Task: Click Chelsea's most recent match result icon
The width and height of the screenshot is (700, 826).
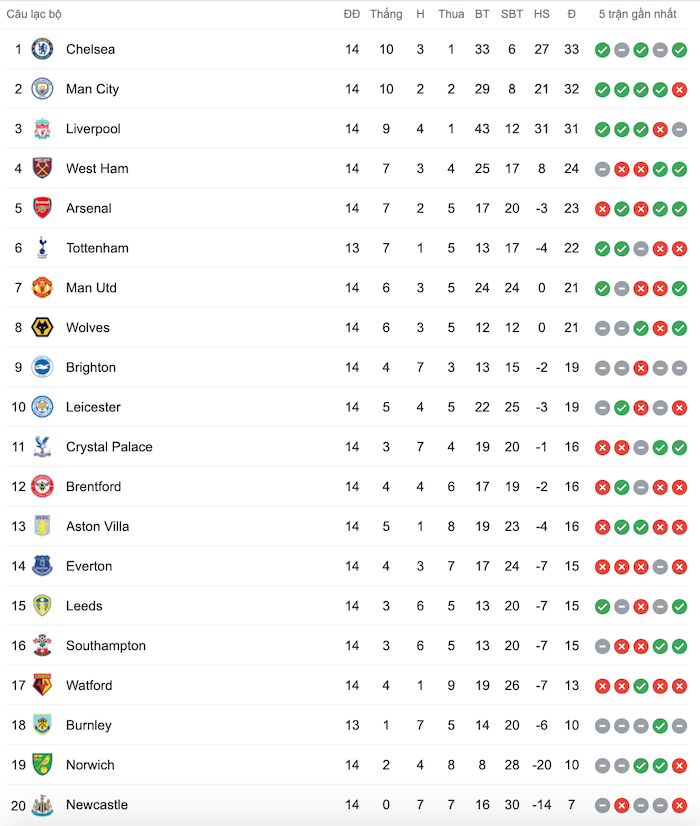Action: click(x=679, y=50)
